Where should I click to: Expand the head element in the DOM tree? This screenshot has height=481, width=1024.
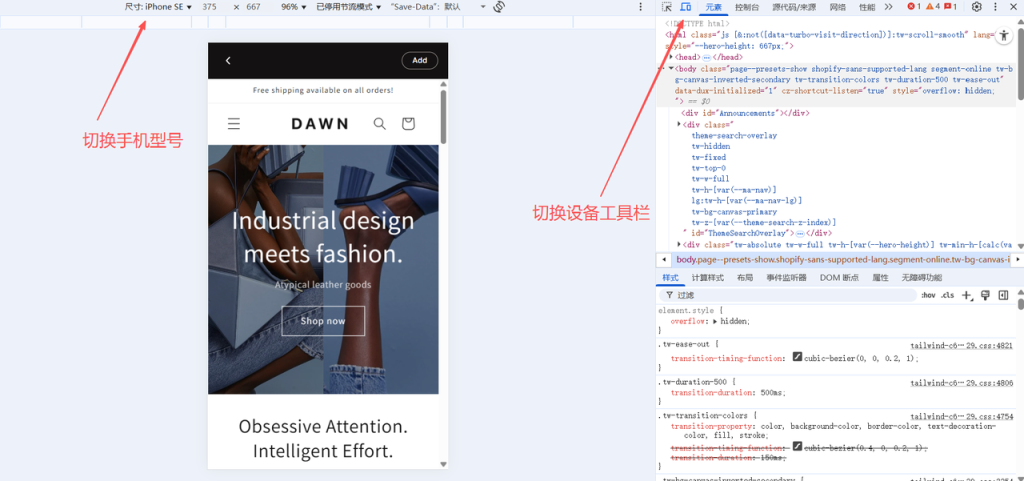pos(672,57)
